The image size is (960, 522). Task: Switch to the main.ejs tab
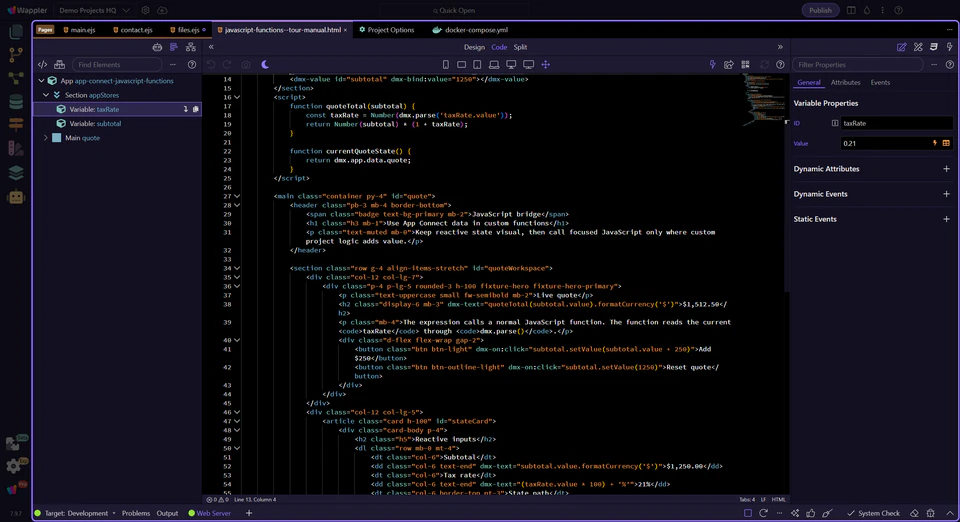point(80,29)
